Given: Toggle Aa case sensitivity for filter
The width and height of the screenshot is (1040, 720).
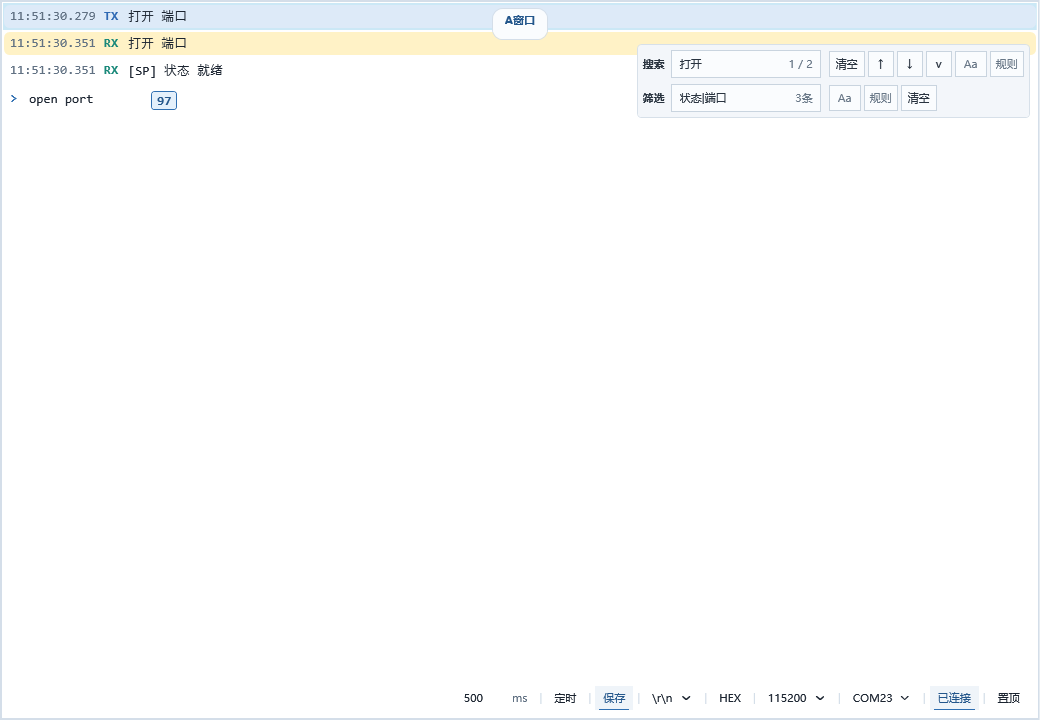Looking at the screenshot, I should coord(844,98).
